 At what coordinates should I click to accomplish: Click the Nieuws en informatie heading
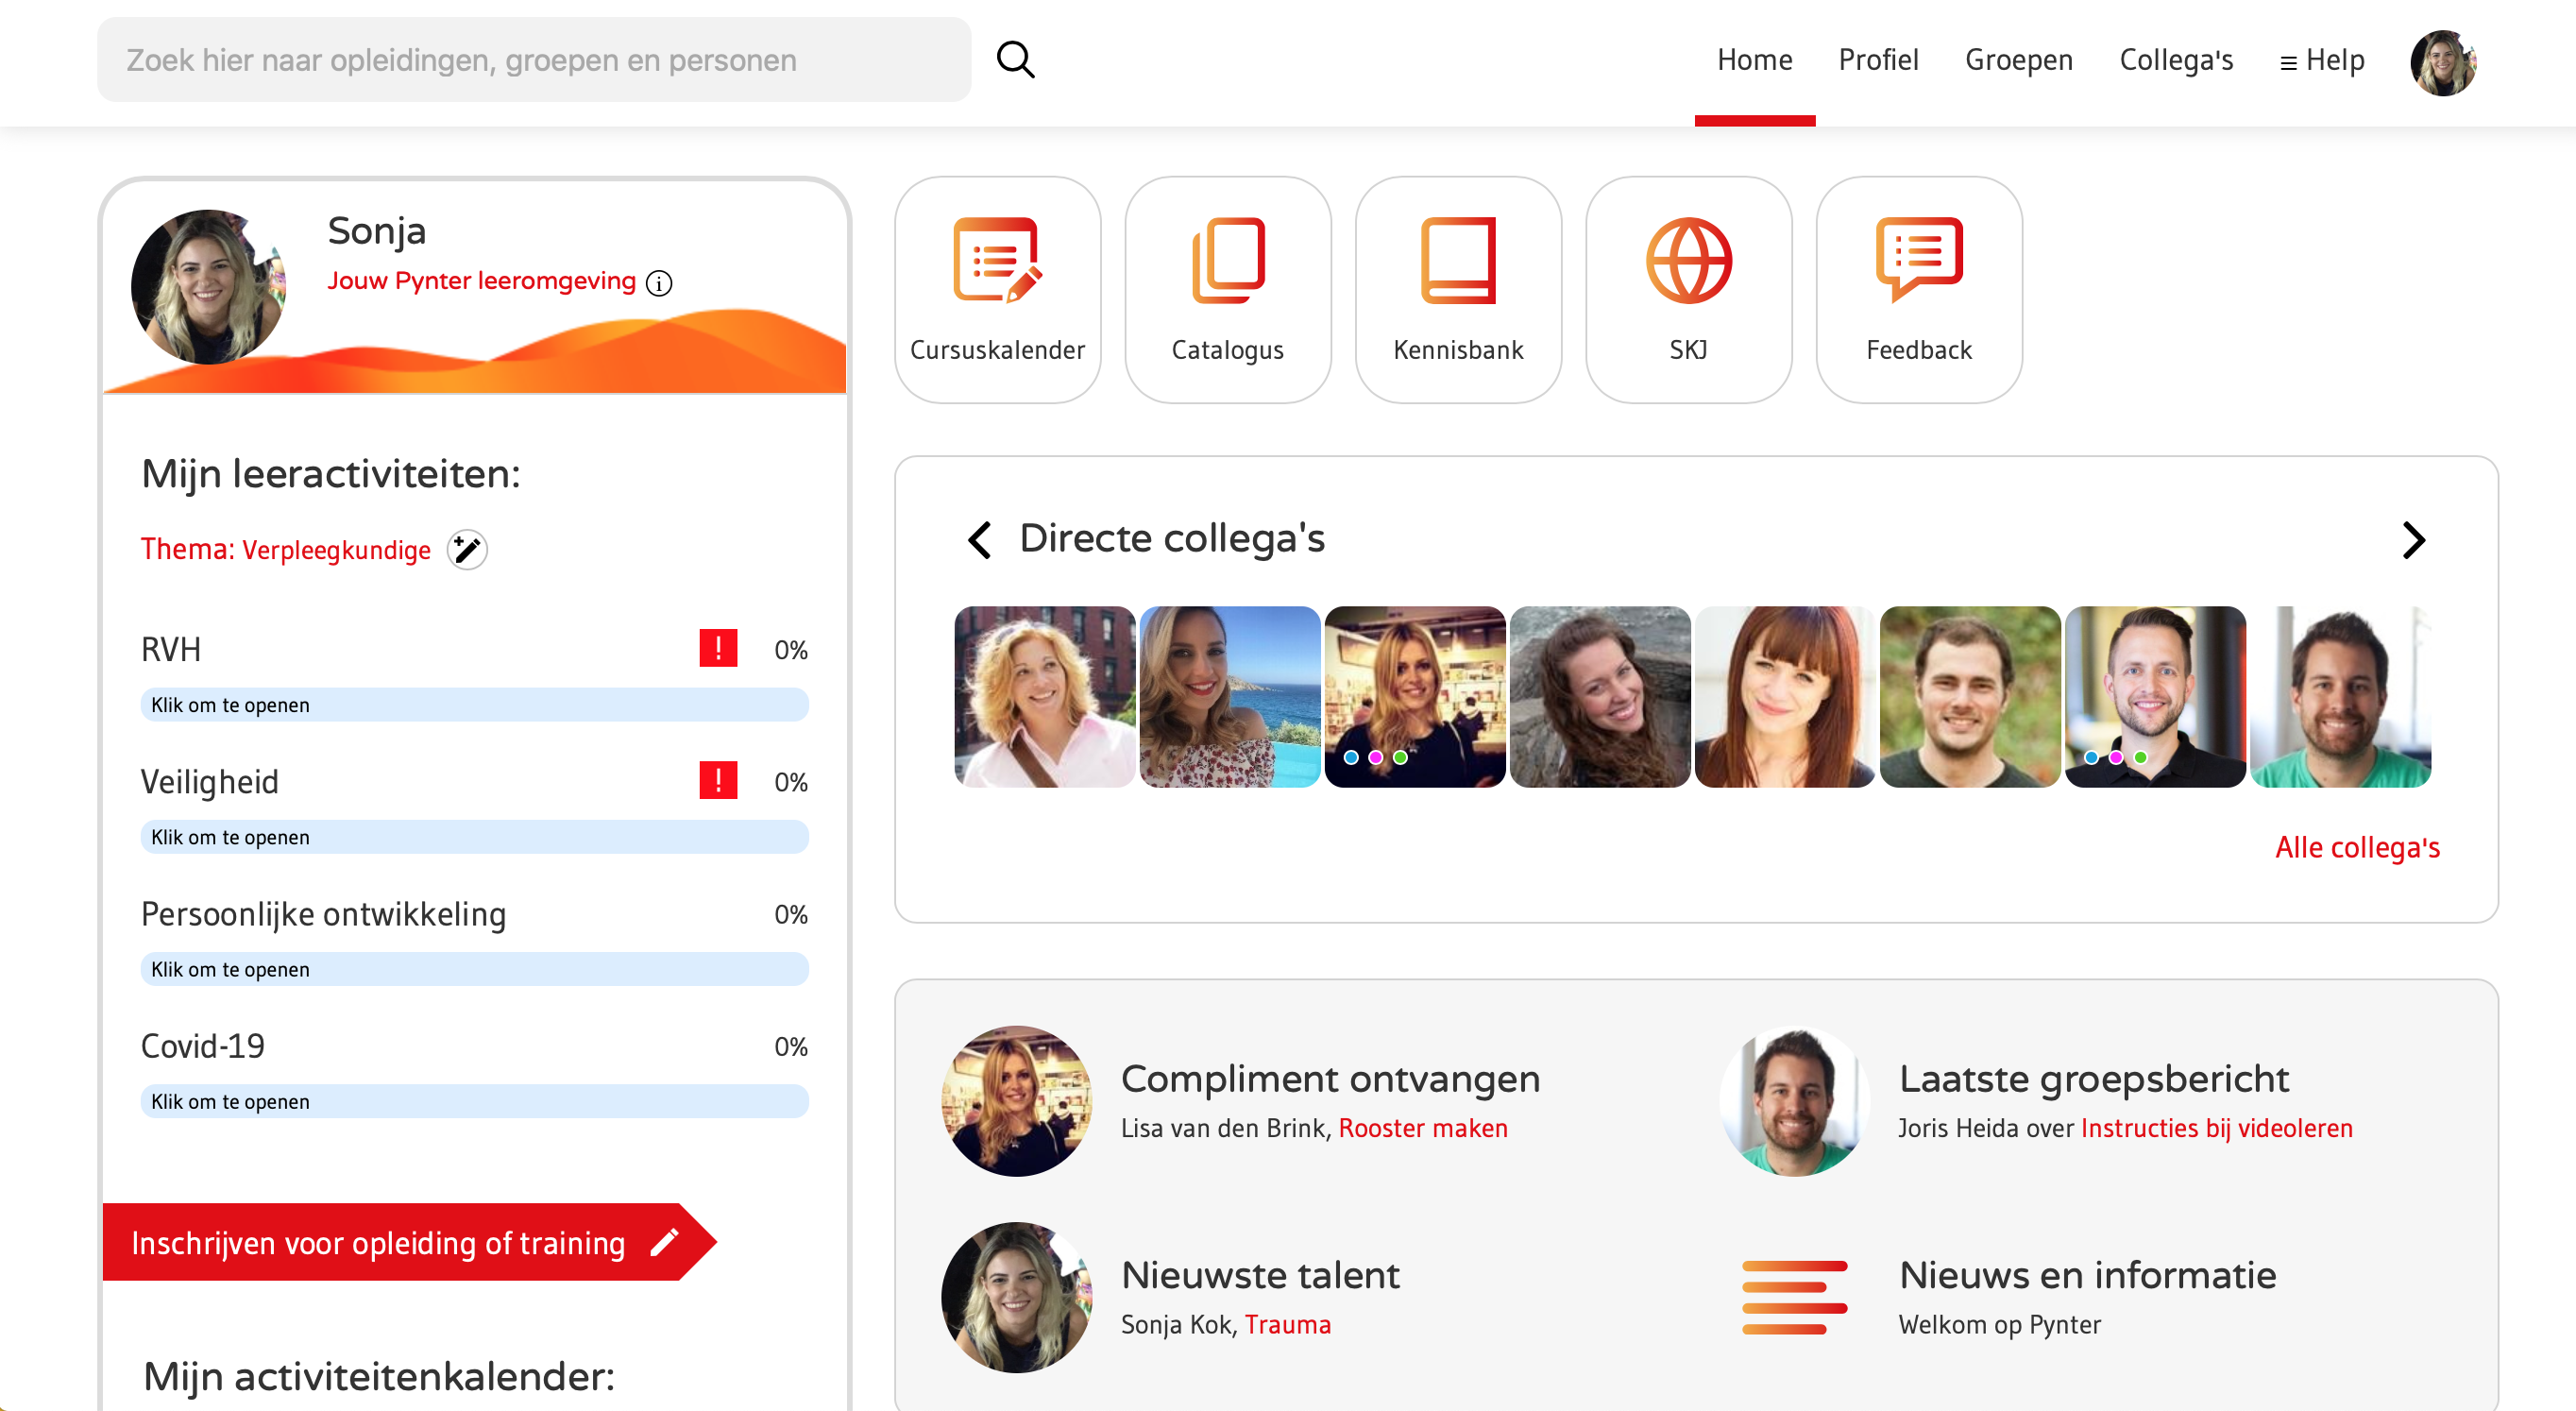tap(2087, 1274)
